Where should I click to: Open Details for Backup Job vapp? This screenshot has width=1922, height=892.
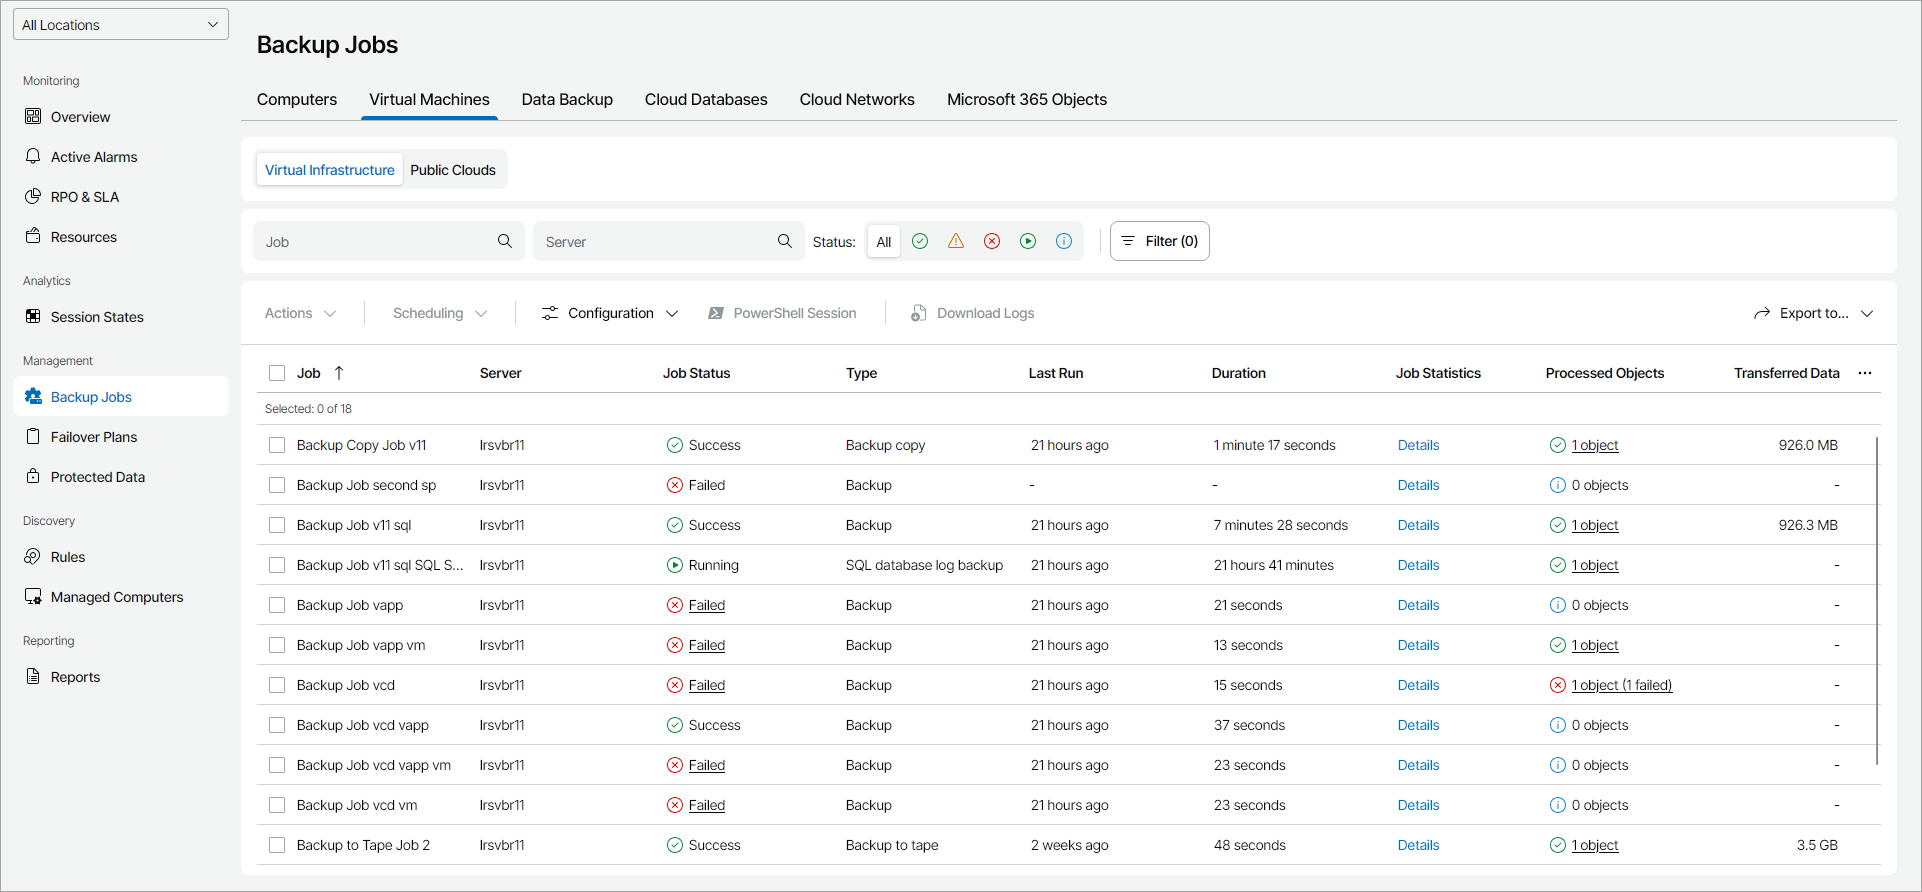click(1418, 605)
